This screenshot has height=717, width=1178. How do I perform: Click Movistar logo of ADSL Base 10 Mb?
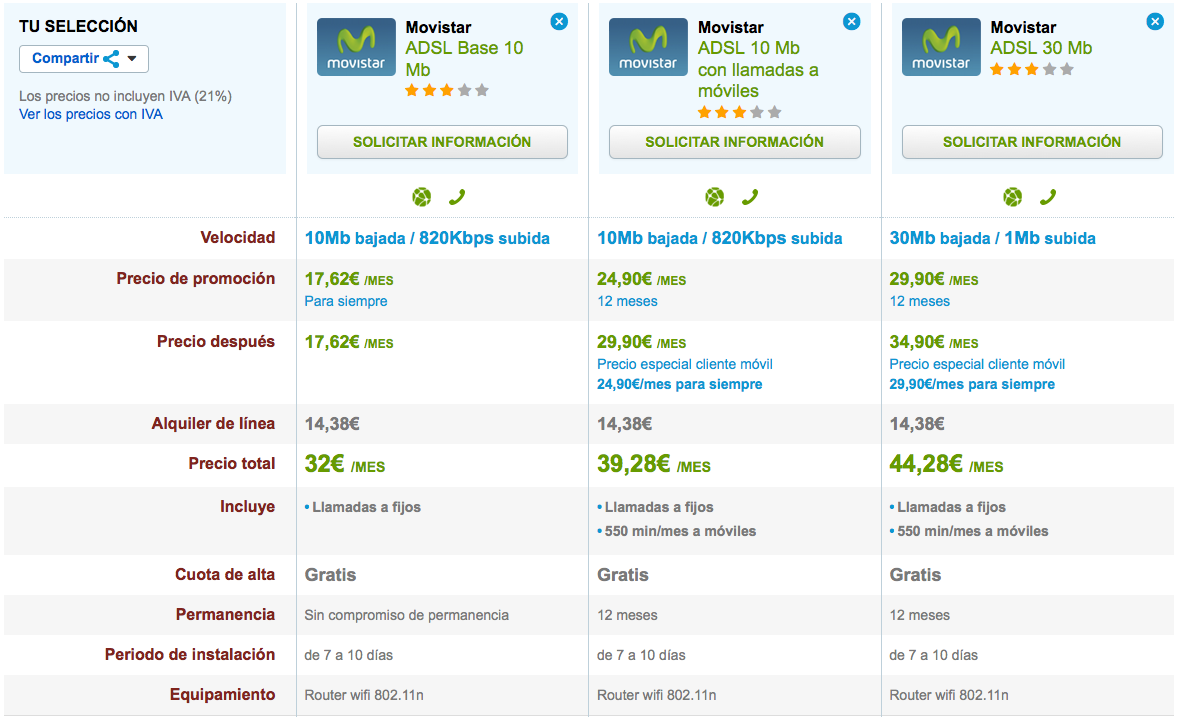pyautogui.click(x=356, y=47)
